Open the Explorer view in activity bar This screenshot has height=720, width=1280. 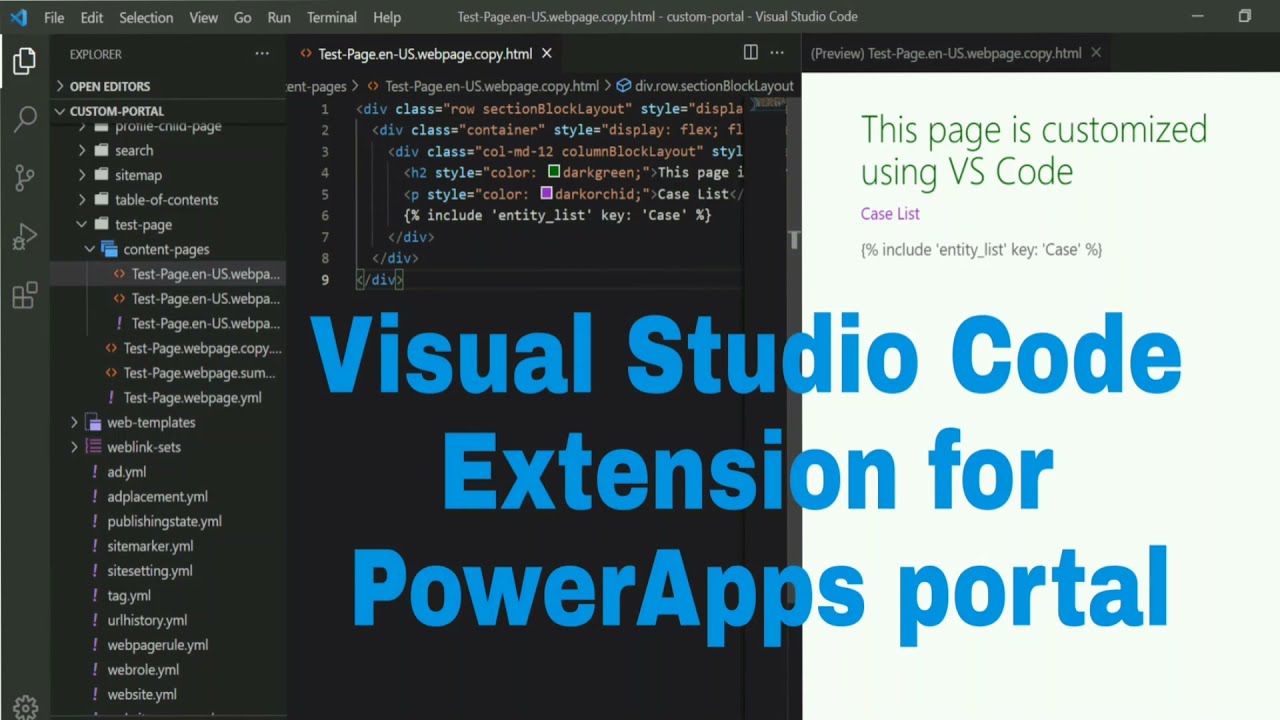[25, 62]
